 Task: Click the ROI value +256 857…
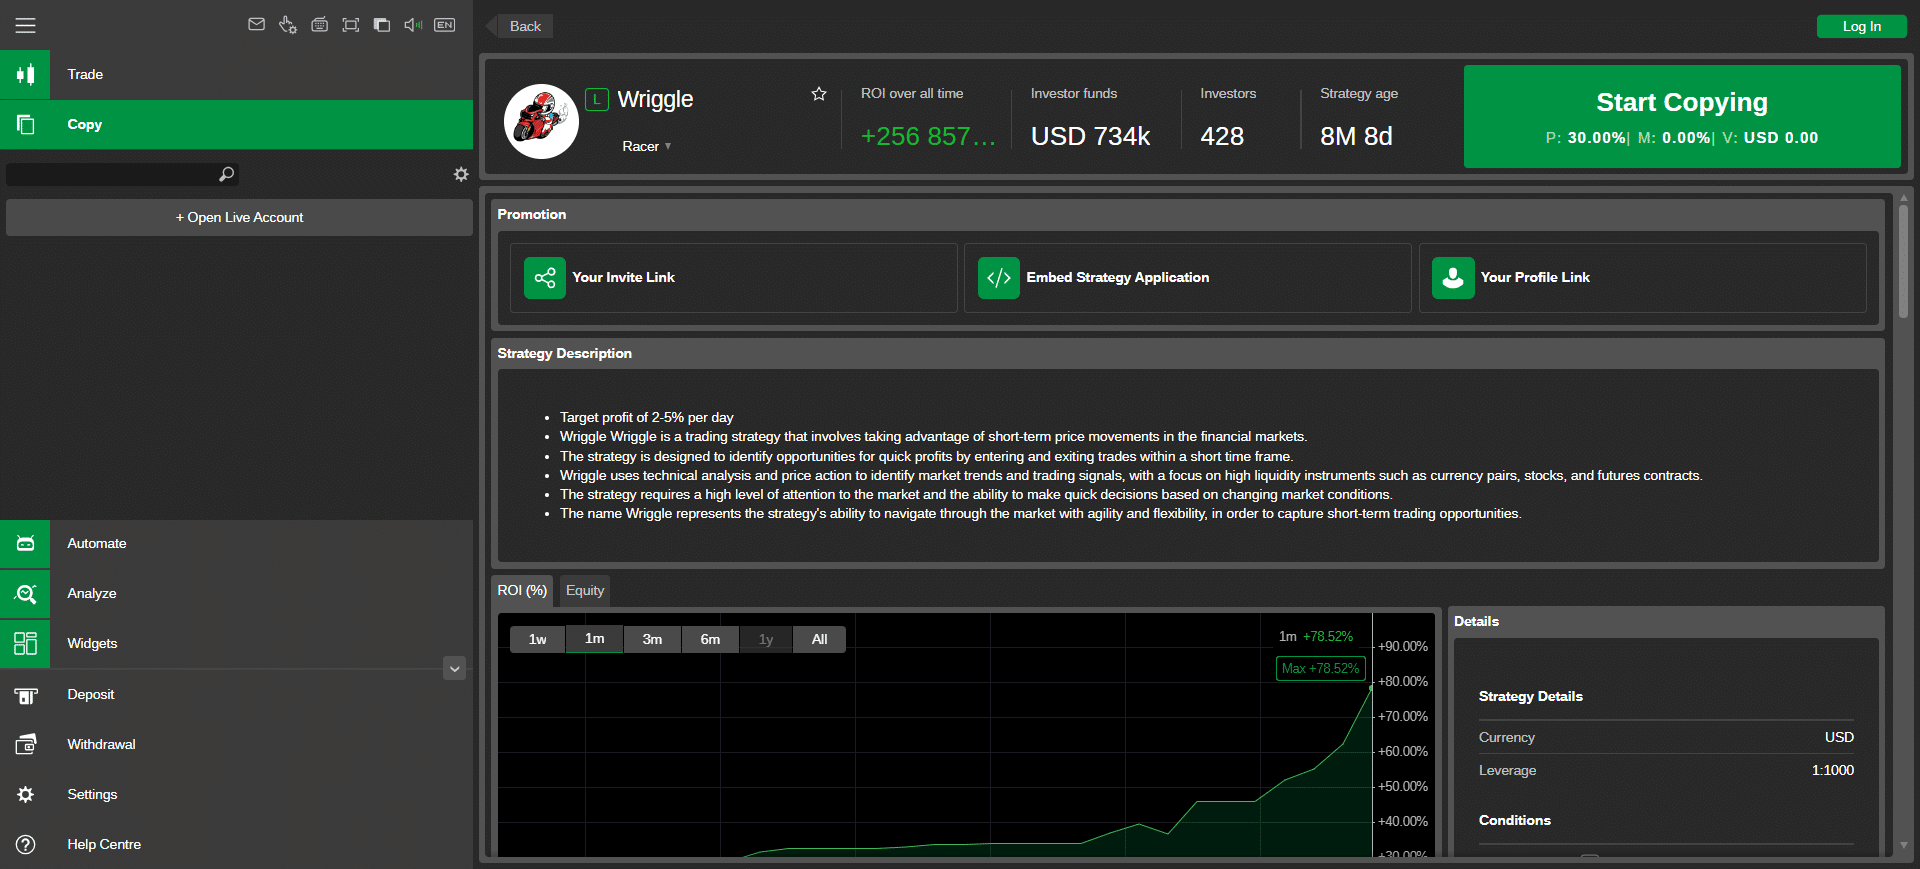[x=928, y=136]
